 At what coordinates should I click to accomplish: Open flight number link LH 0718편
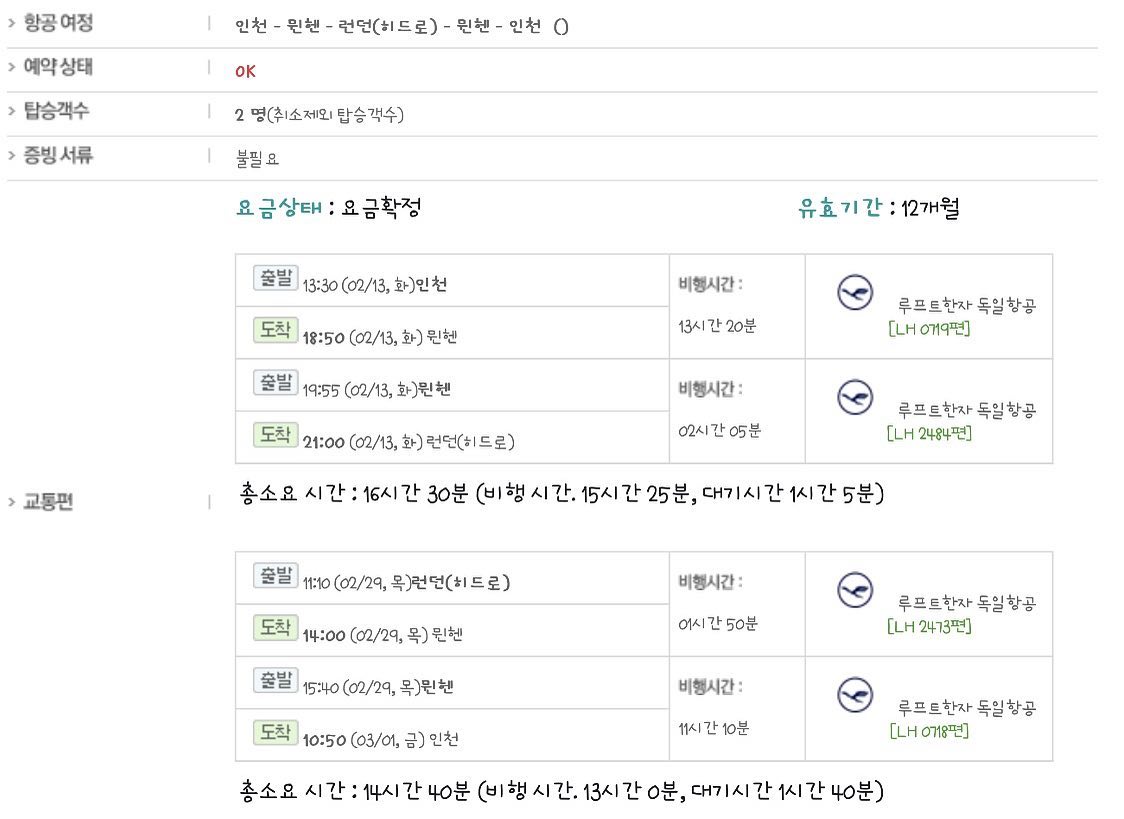(x=929, y=731)
